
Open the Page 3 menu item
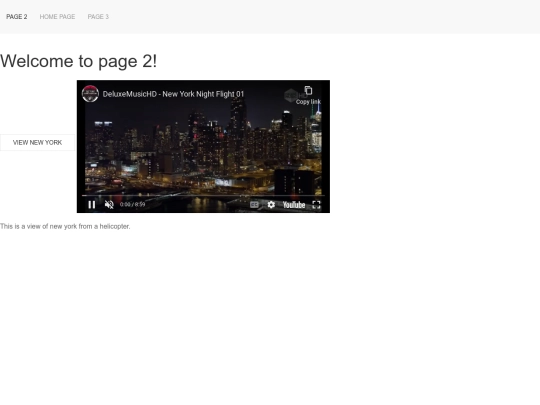(x=98, y=17)
